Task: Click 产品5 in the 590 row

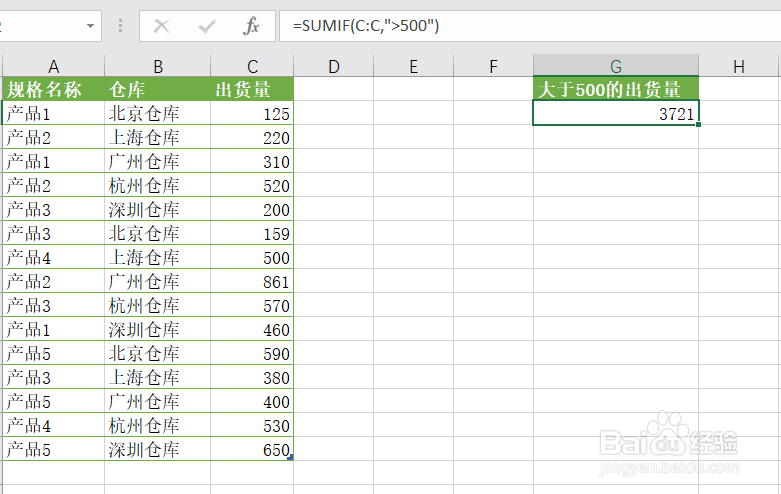Action: click(x=28, y=353)
